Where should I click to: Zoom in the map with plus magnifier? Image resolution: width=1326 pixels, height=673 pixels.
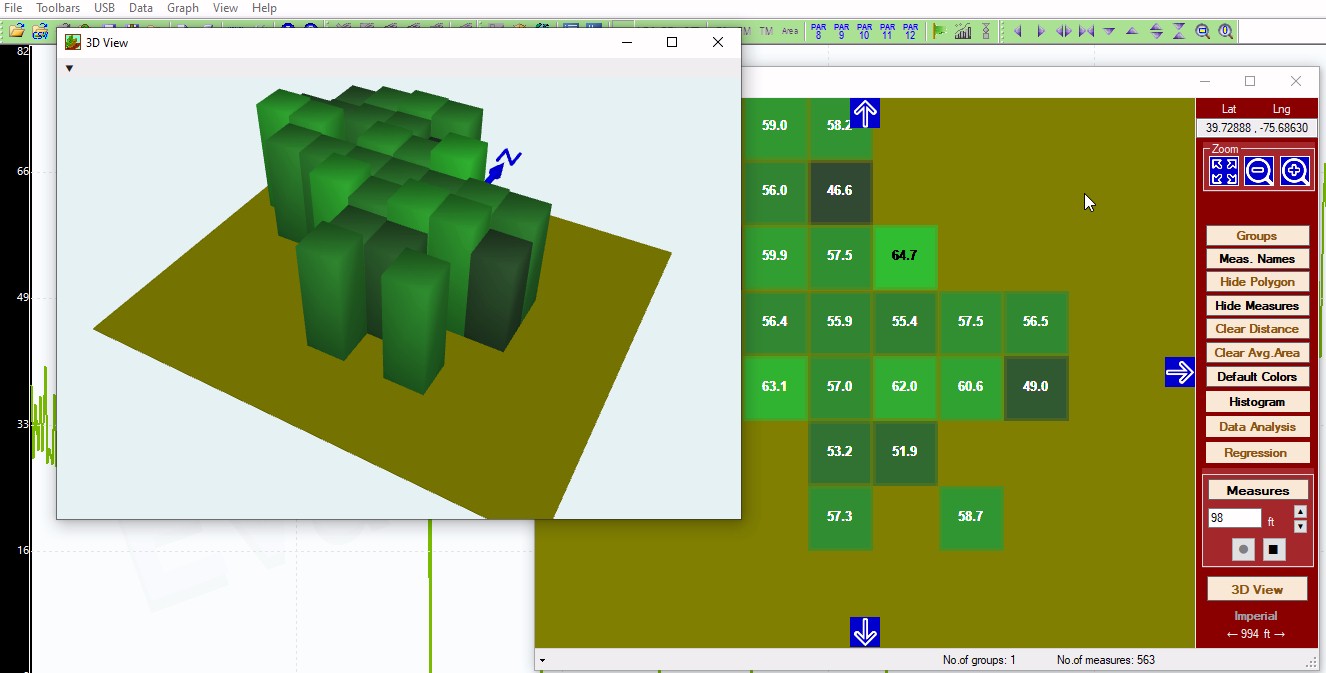click(1294, 171)
